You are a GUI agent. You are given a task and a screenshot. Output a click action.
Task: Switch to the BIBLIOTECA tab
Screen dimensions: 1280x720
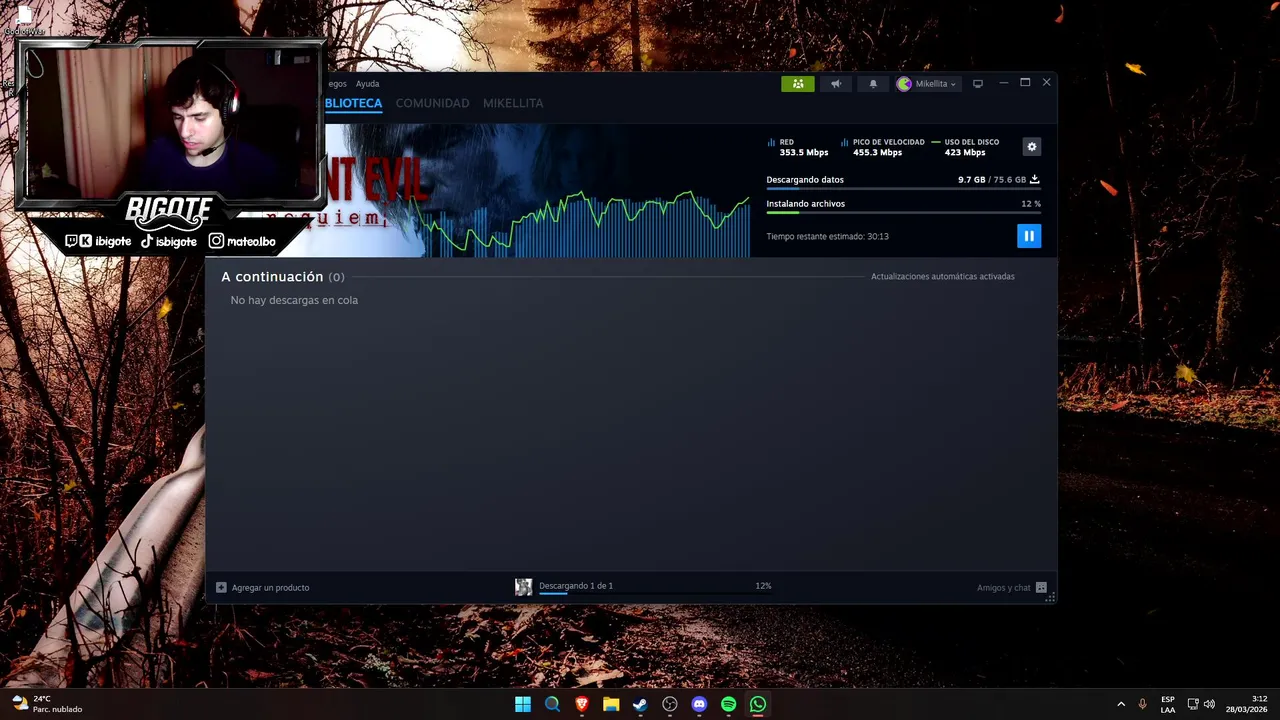click(x=353, y=103)
